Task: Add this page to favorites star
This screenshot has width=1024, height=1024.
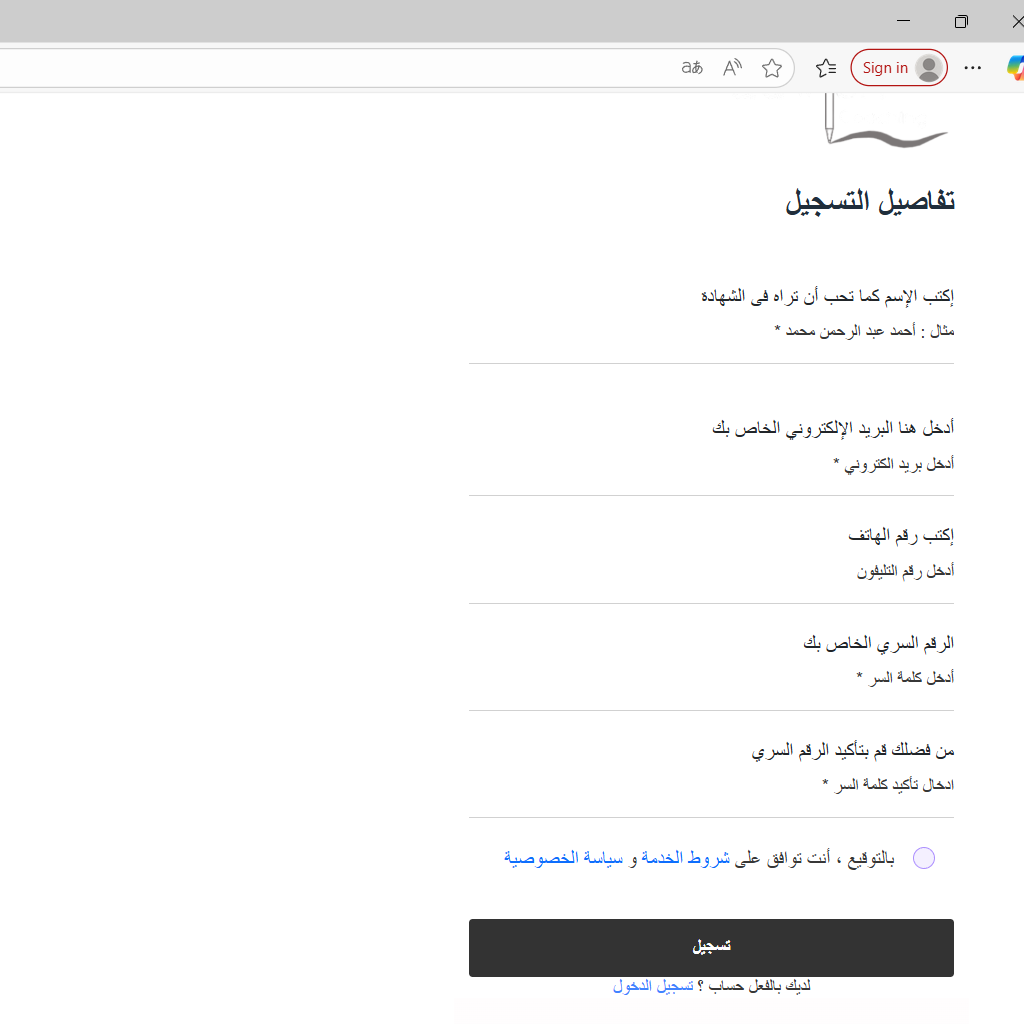Action: pos(772,68)
